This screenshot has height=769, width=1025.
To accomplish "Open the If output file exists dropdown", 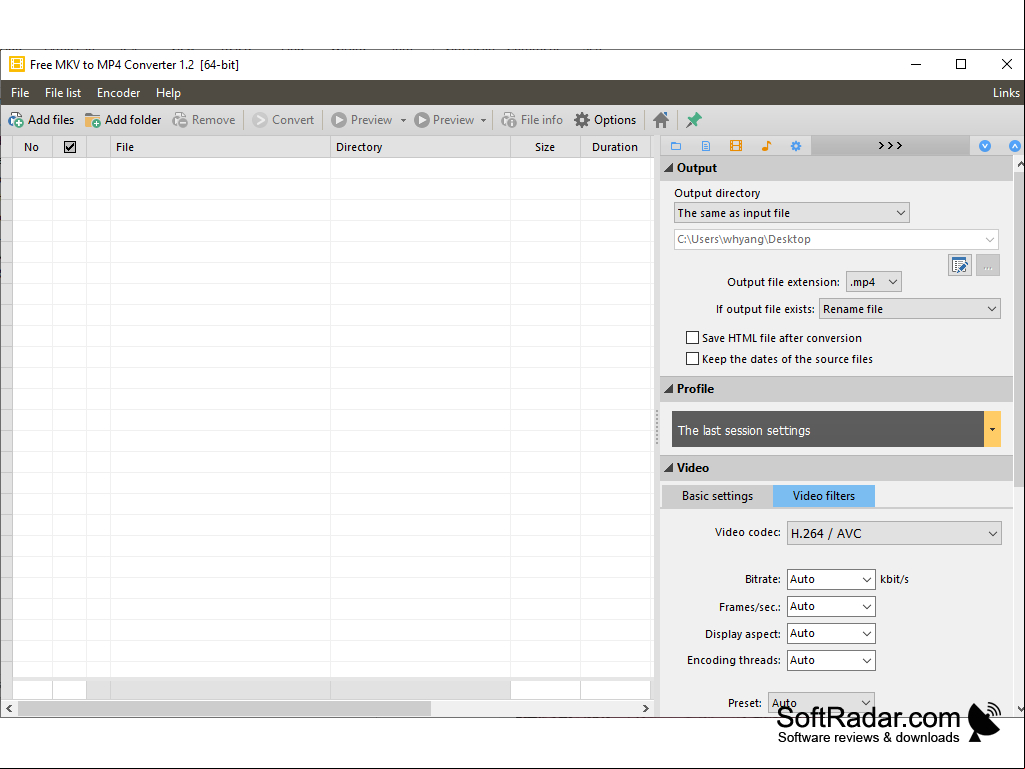I will (909, 309).
